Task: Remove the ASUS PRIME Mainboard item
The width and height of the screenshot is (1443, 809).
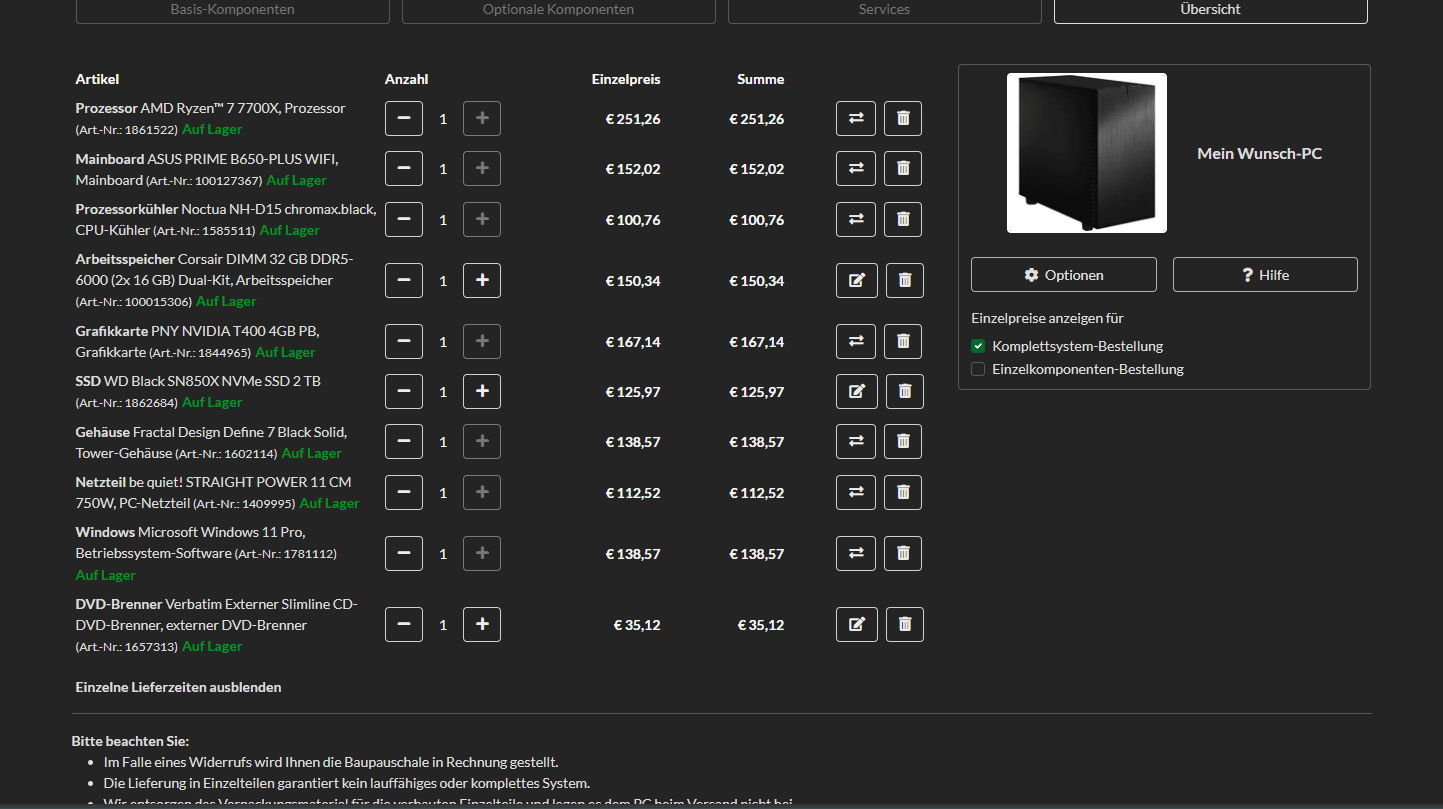Action: coord(903,168)
